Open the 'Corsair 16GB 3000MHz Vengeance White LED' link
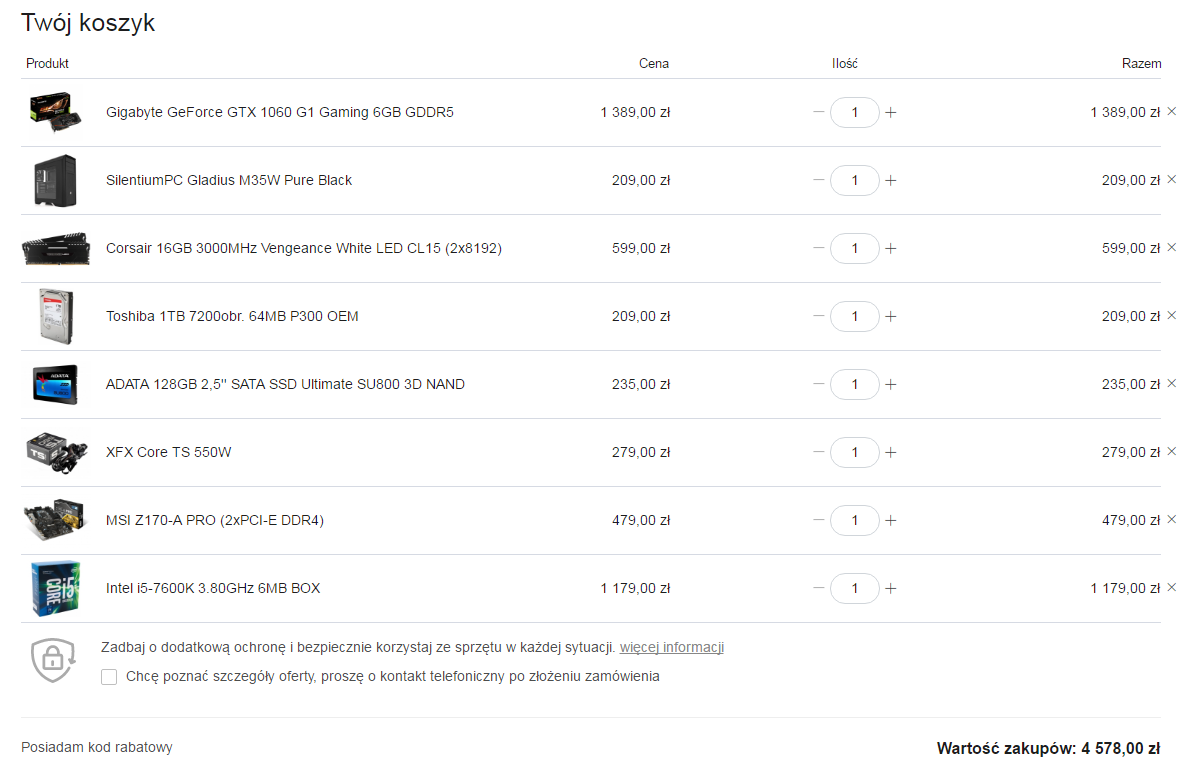The height and width of the screenshot is (766, 1197). tap(304, 248)
